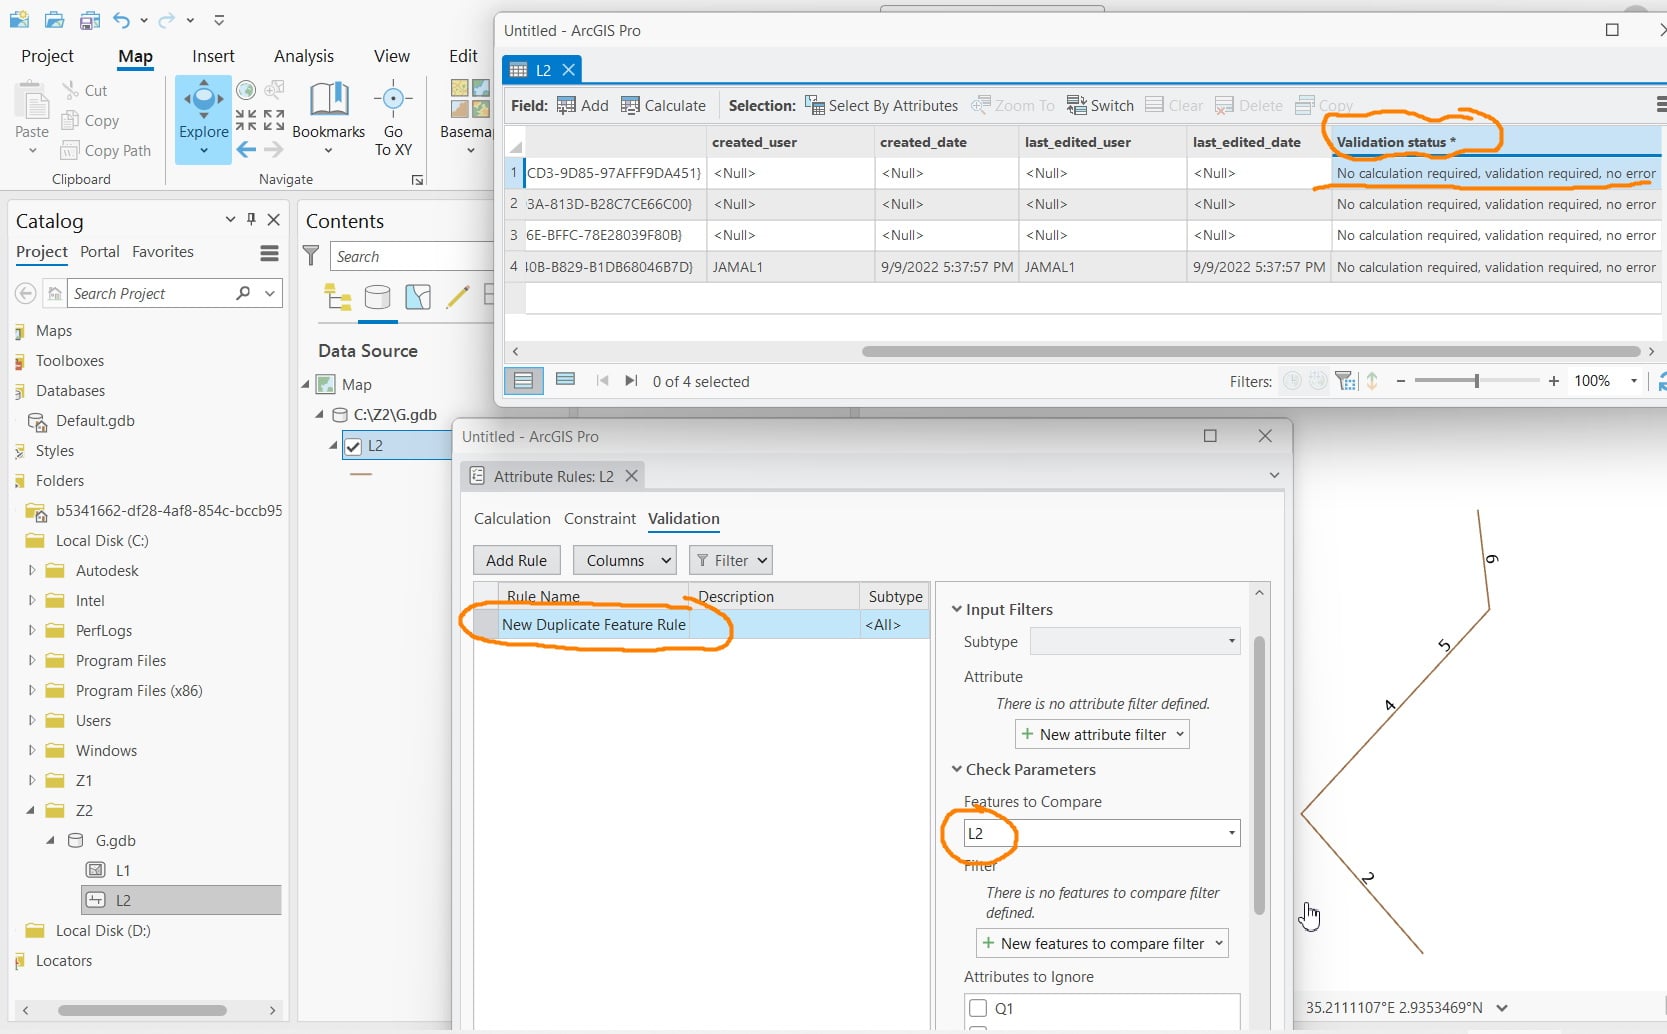Toggle L2 layer visibility checkbox
Screen dimensions: 1667x1034
(x=353, y=446)
